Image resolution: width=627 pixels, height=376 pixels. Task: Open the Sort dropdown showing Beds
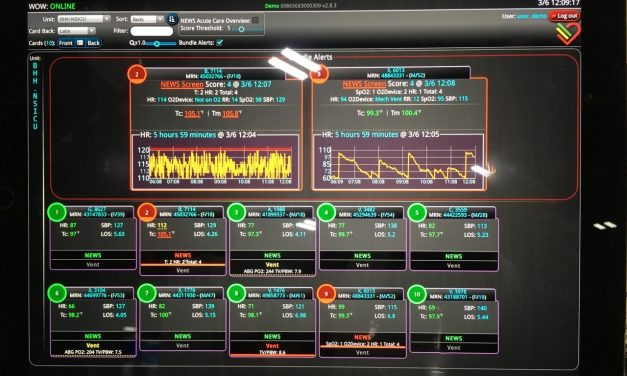(147, 19)
